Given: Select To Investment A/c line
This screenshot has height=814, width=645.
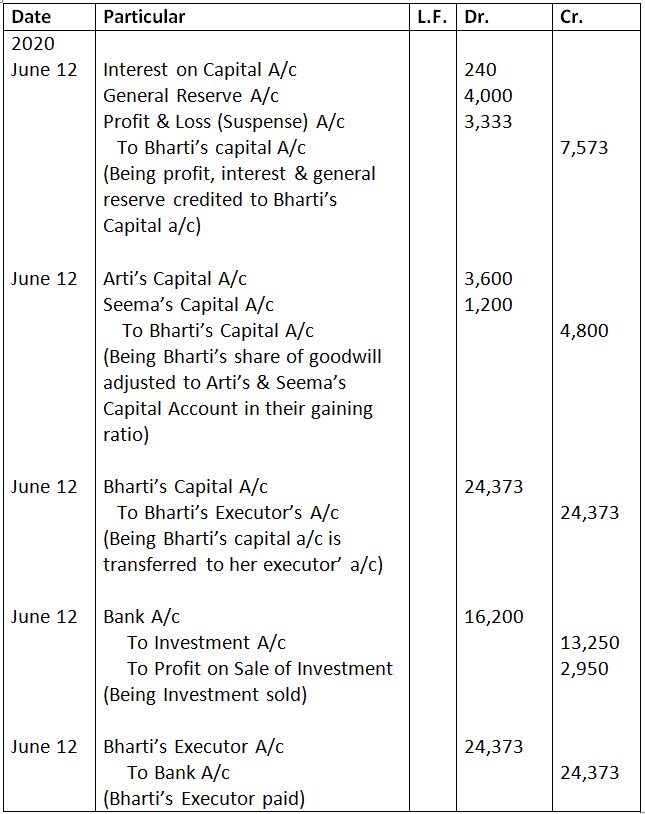Looking at the screenshot, I should pos(205,643).
